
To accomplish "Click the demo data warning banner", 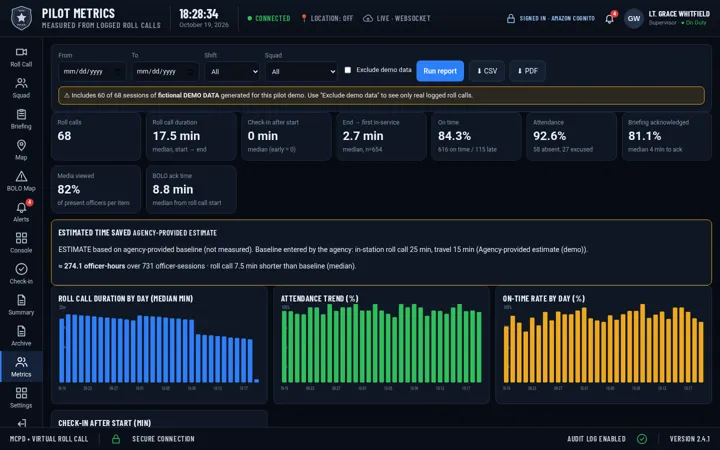I will [x=381, y=96].
